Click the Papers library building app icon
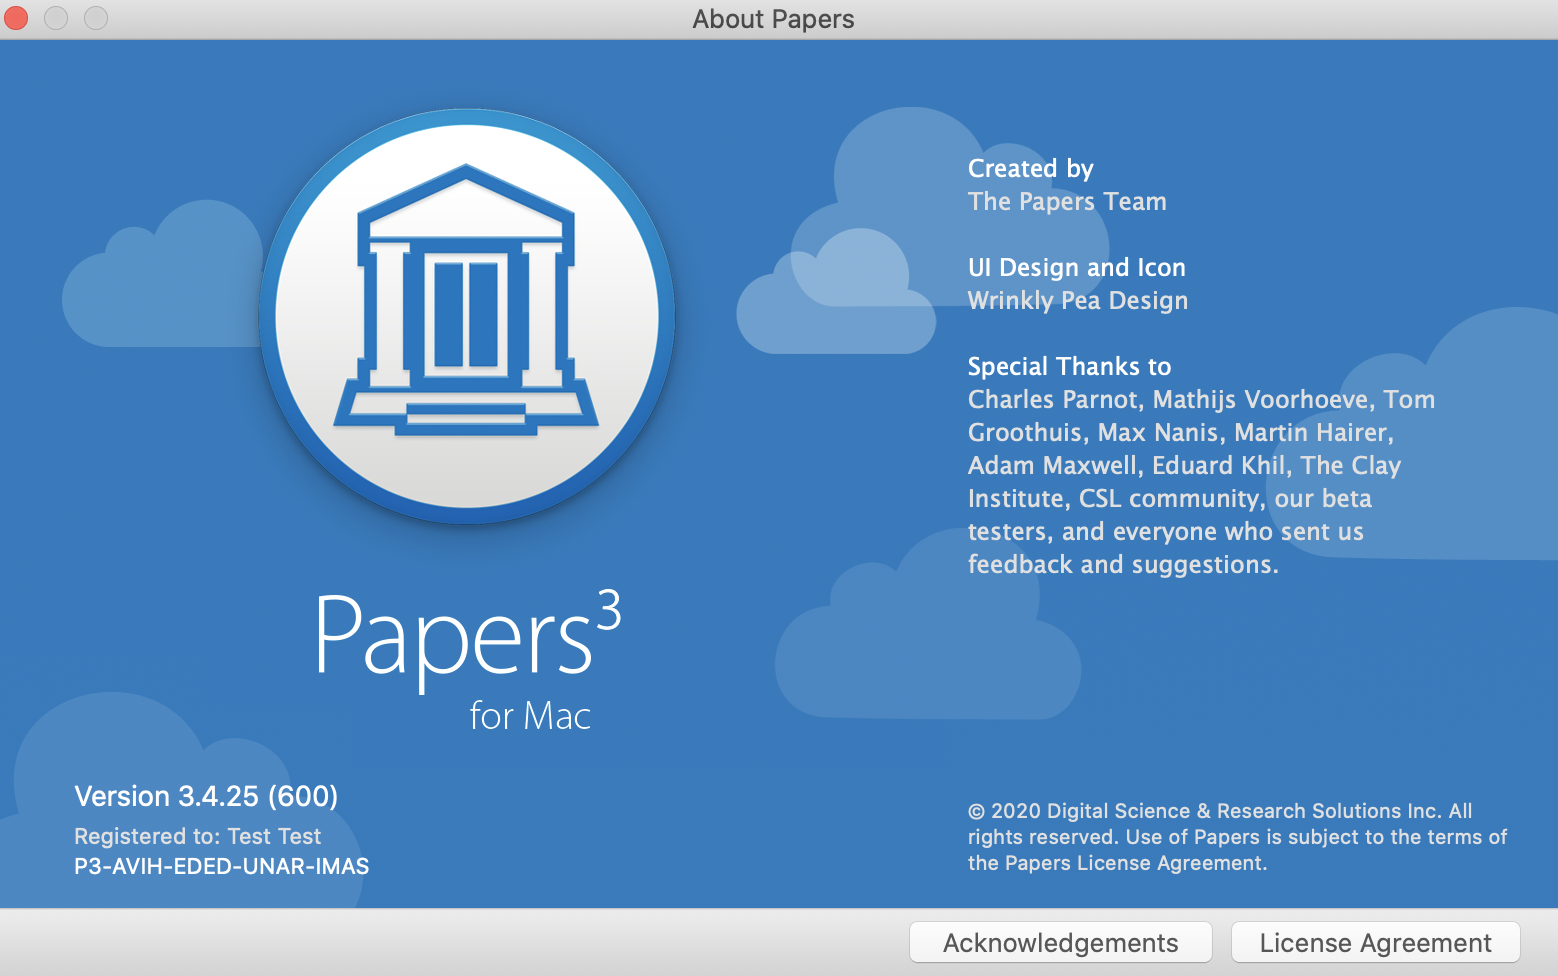The width and height of the screenshot is (1558, 976). pos(467,316)
